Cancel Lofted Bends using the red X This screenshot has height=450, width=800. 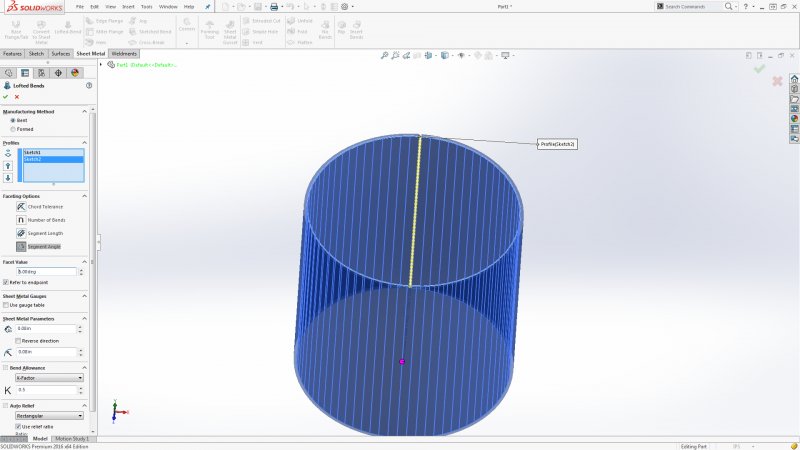[x=17, y=97]
